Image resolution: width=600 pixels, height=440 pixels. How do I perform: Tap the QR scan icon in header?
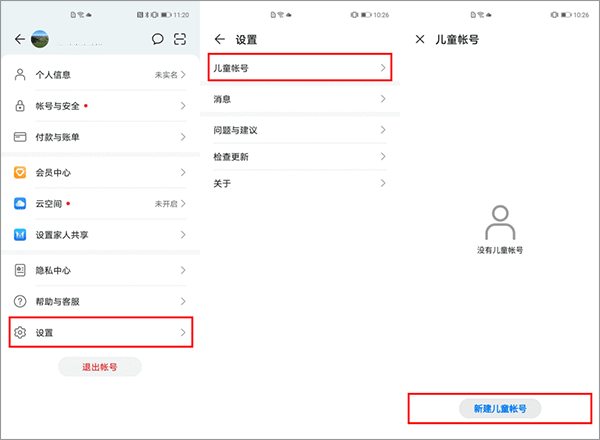click(181, 39)
